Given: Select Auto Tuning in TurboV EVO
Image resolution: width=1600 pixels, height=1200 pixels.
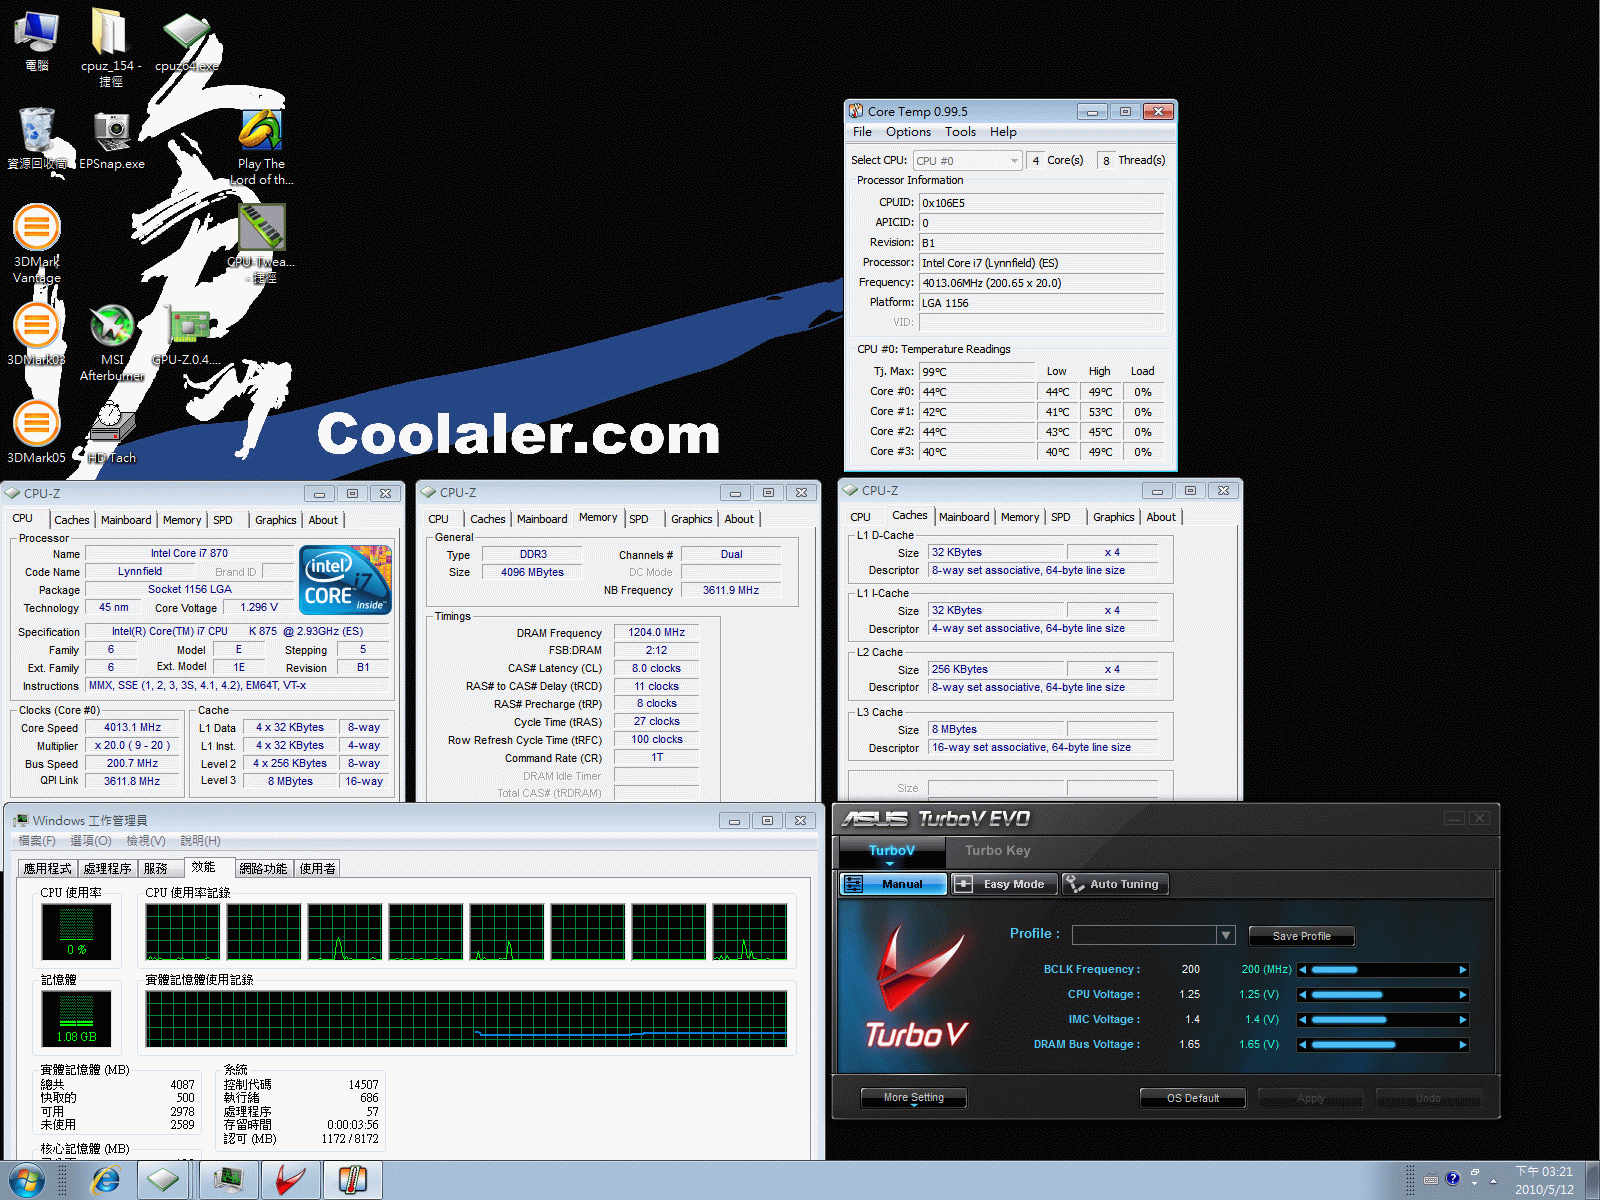Looking at the screenshot, I should point(1114,884).
